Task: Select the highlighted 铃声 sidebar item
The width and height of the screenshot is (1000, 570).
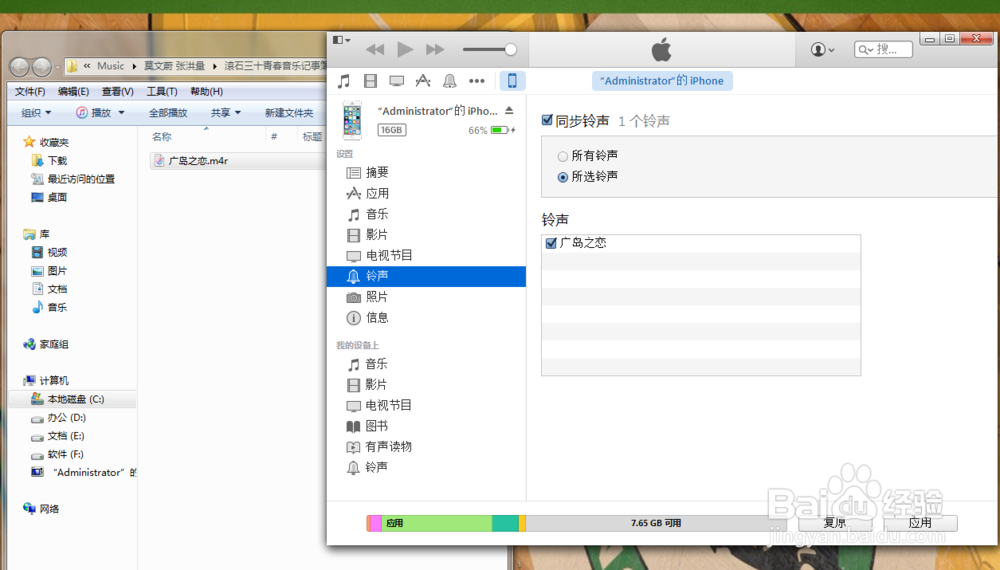Action: [426, 276]
